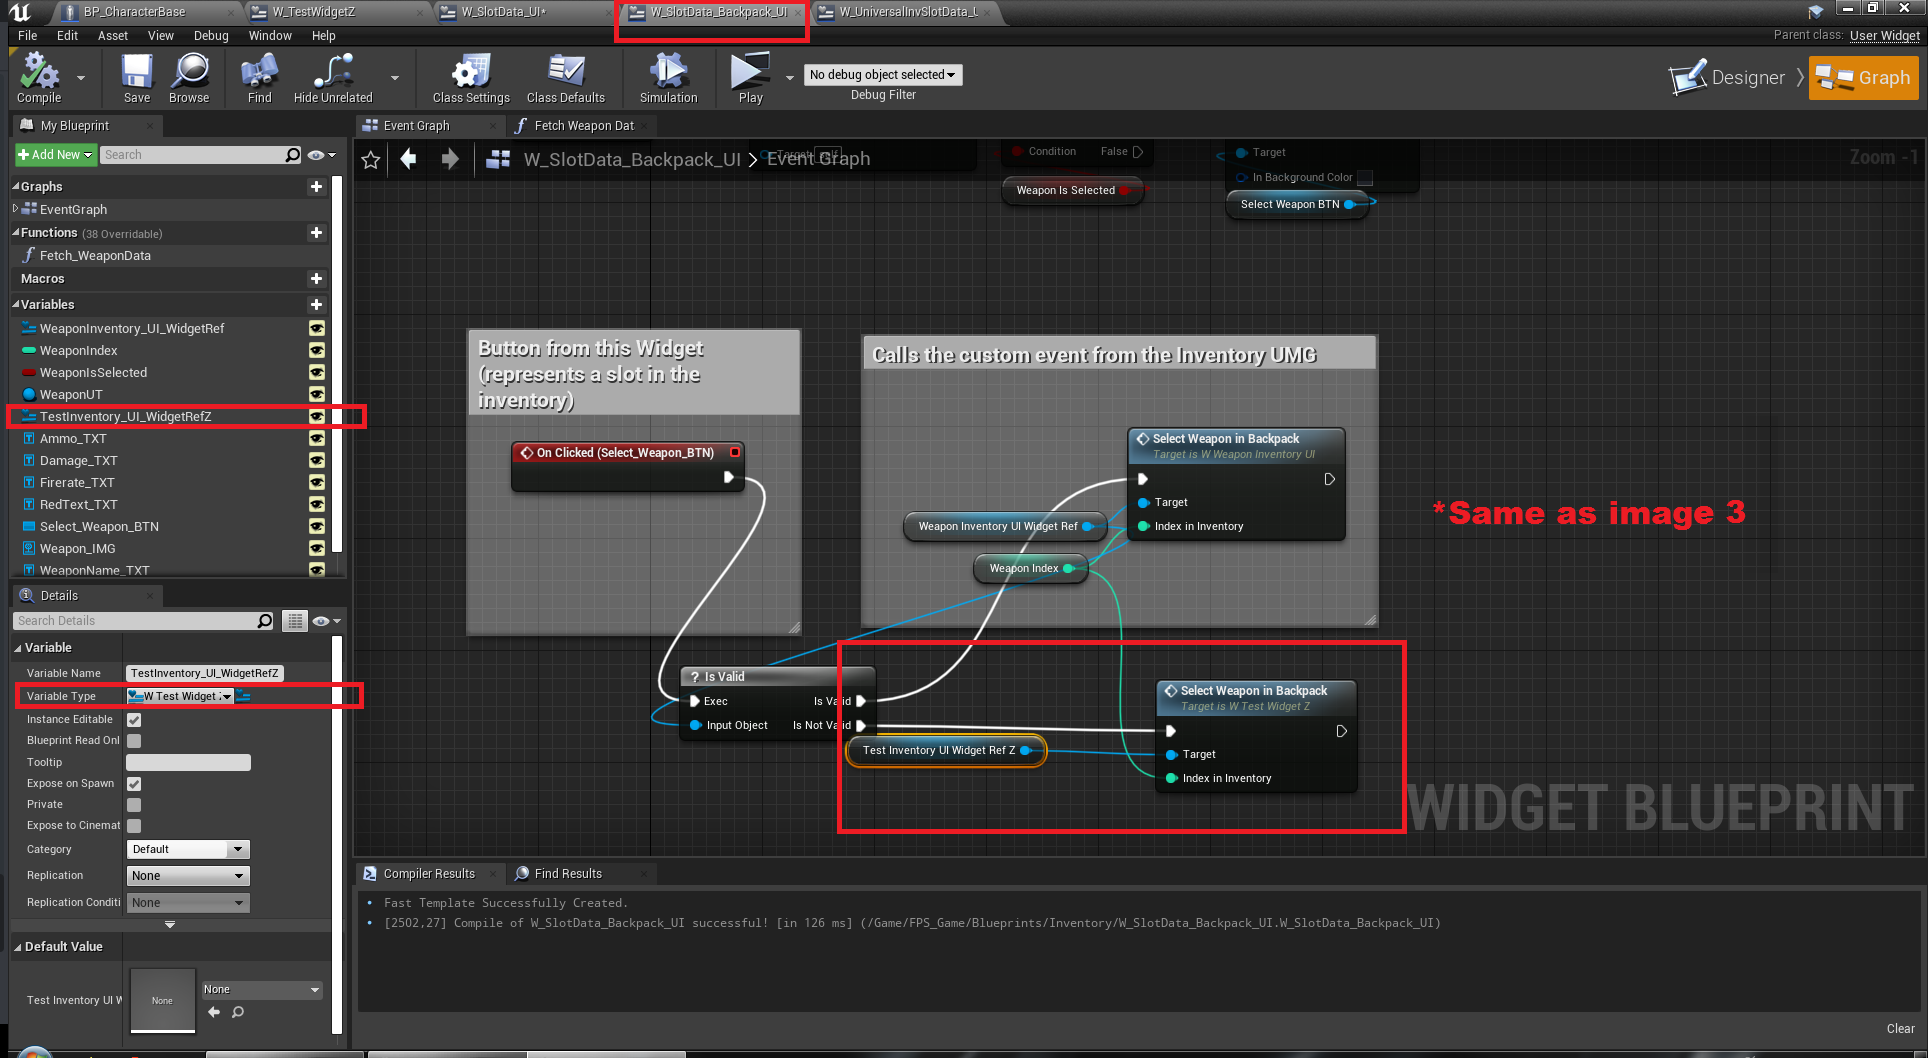Enable the Private checkbox
Image resolution: width=1928 pixels, height=1058 pixels.
134,805
